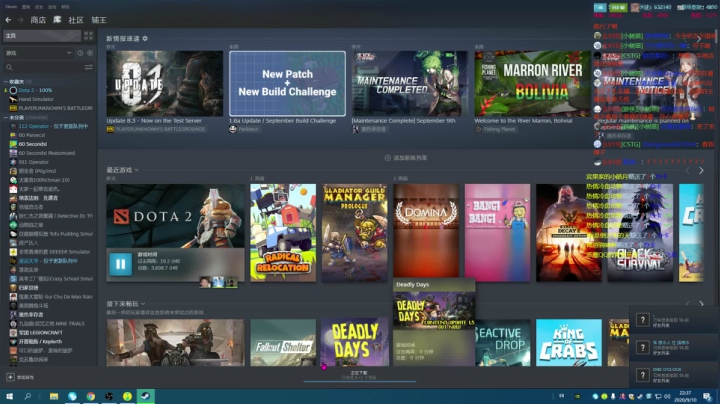This screenshot has height=404, width=720.
Task: Open the Windows Start menu
Action: 9,396
